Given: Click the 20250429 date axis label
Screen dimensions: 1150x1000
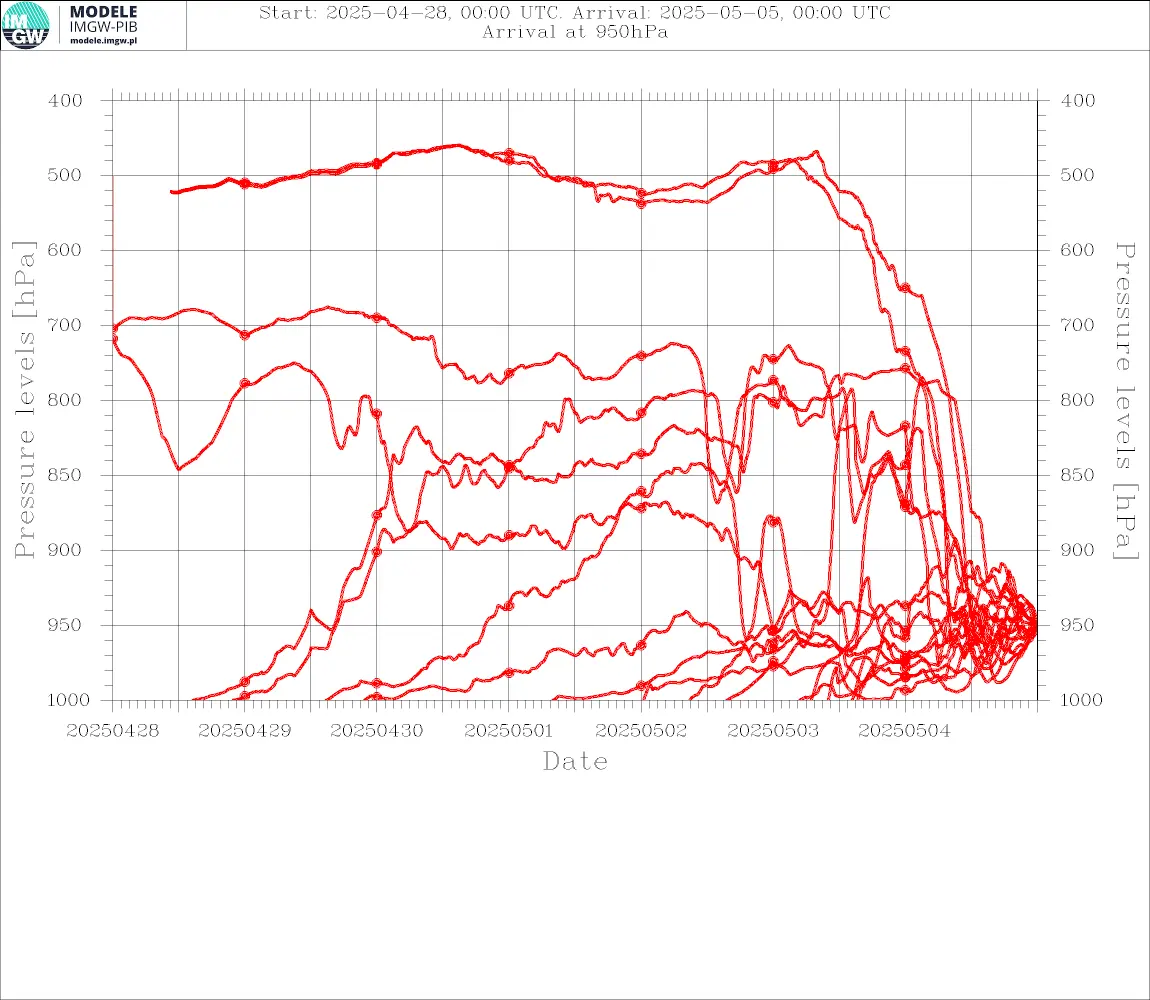Looking at the screenshot, I should point(244,731).
